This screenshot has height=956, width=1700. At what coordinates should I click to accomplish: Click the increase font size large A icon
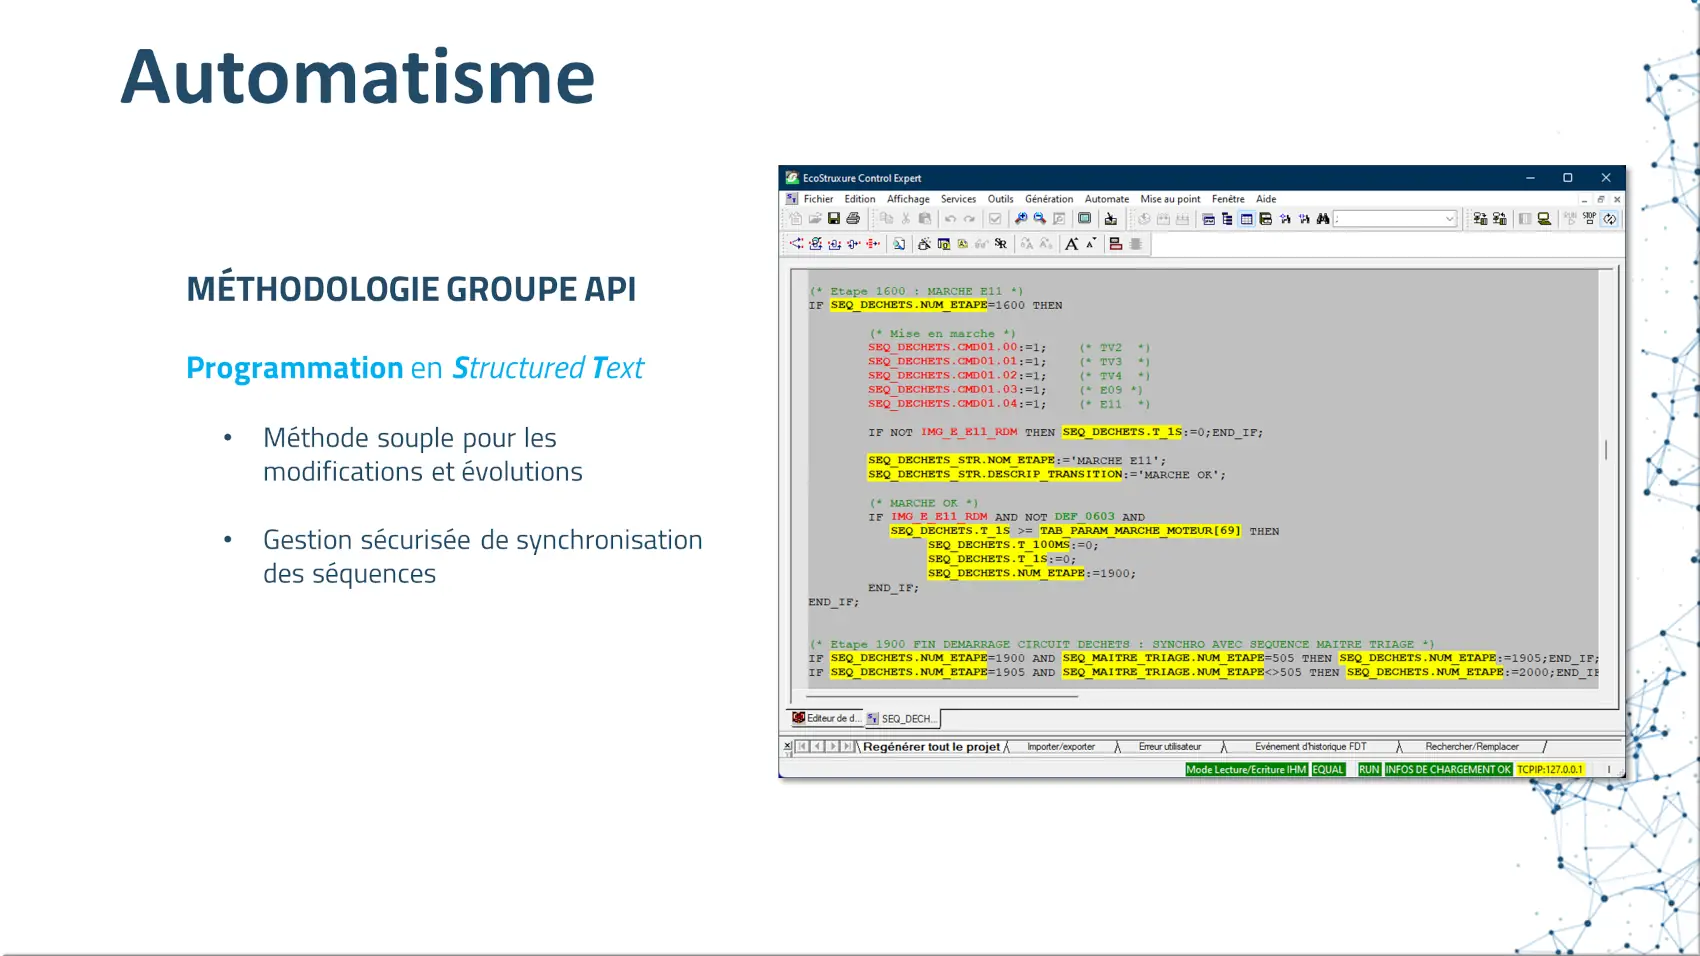click(1072, 244)
